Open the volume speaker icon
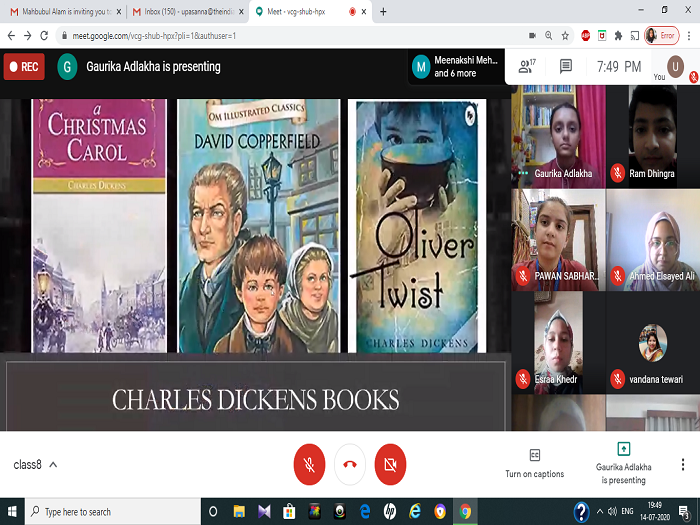 (612, 512)
